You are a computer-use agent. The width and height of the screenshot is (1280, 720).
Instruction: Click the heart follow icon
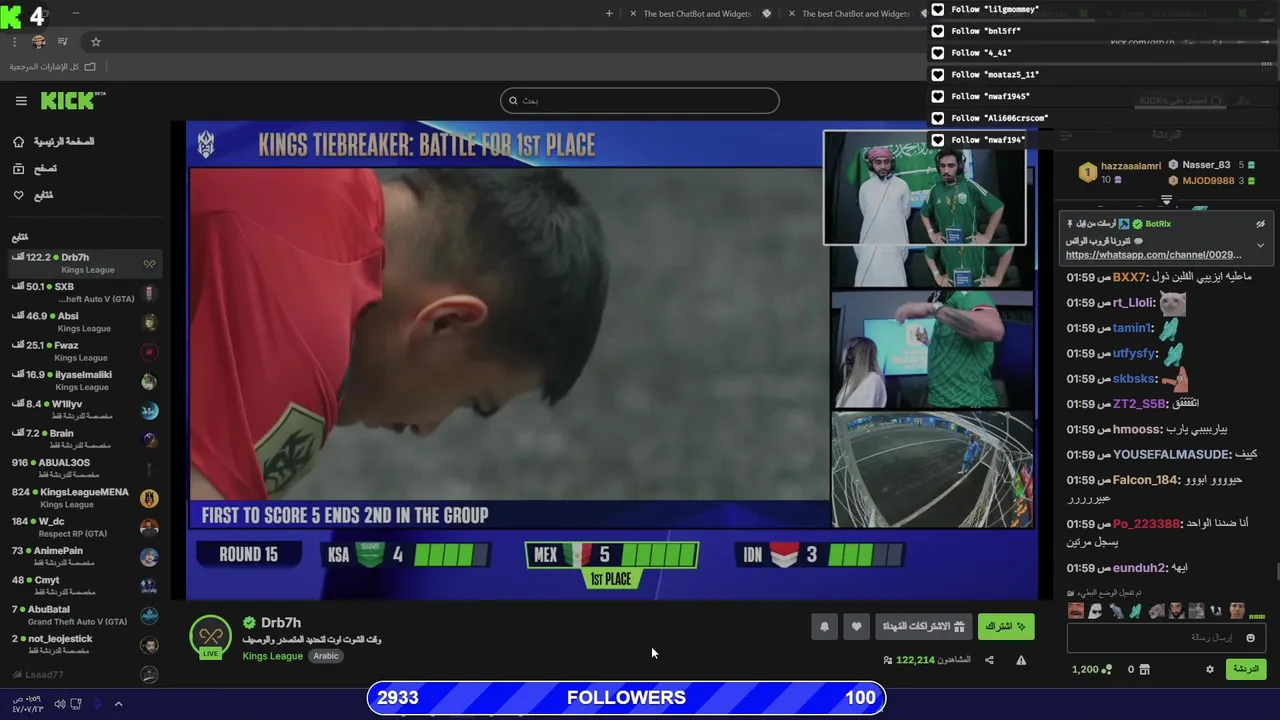click(856, 626)
